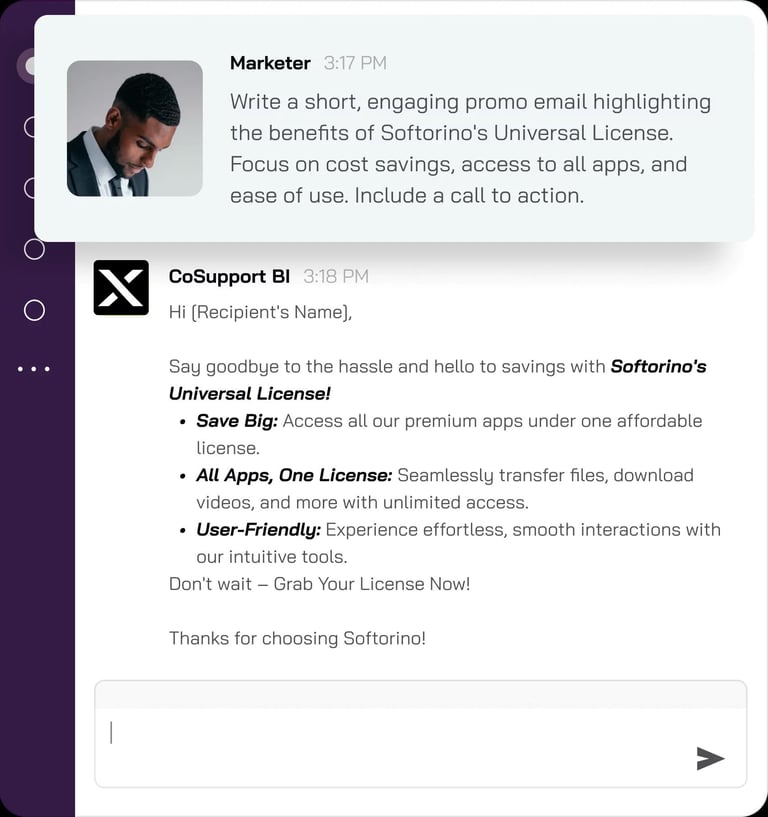The height and width of the screenshot is (817, 768).
Task: Click the send arrow icon
Action: (710, 758)
